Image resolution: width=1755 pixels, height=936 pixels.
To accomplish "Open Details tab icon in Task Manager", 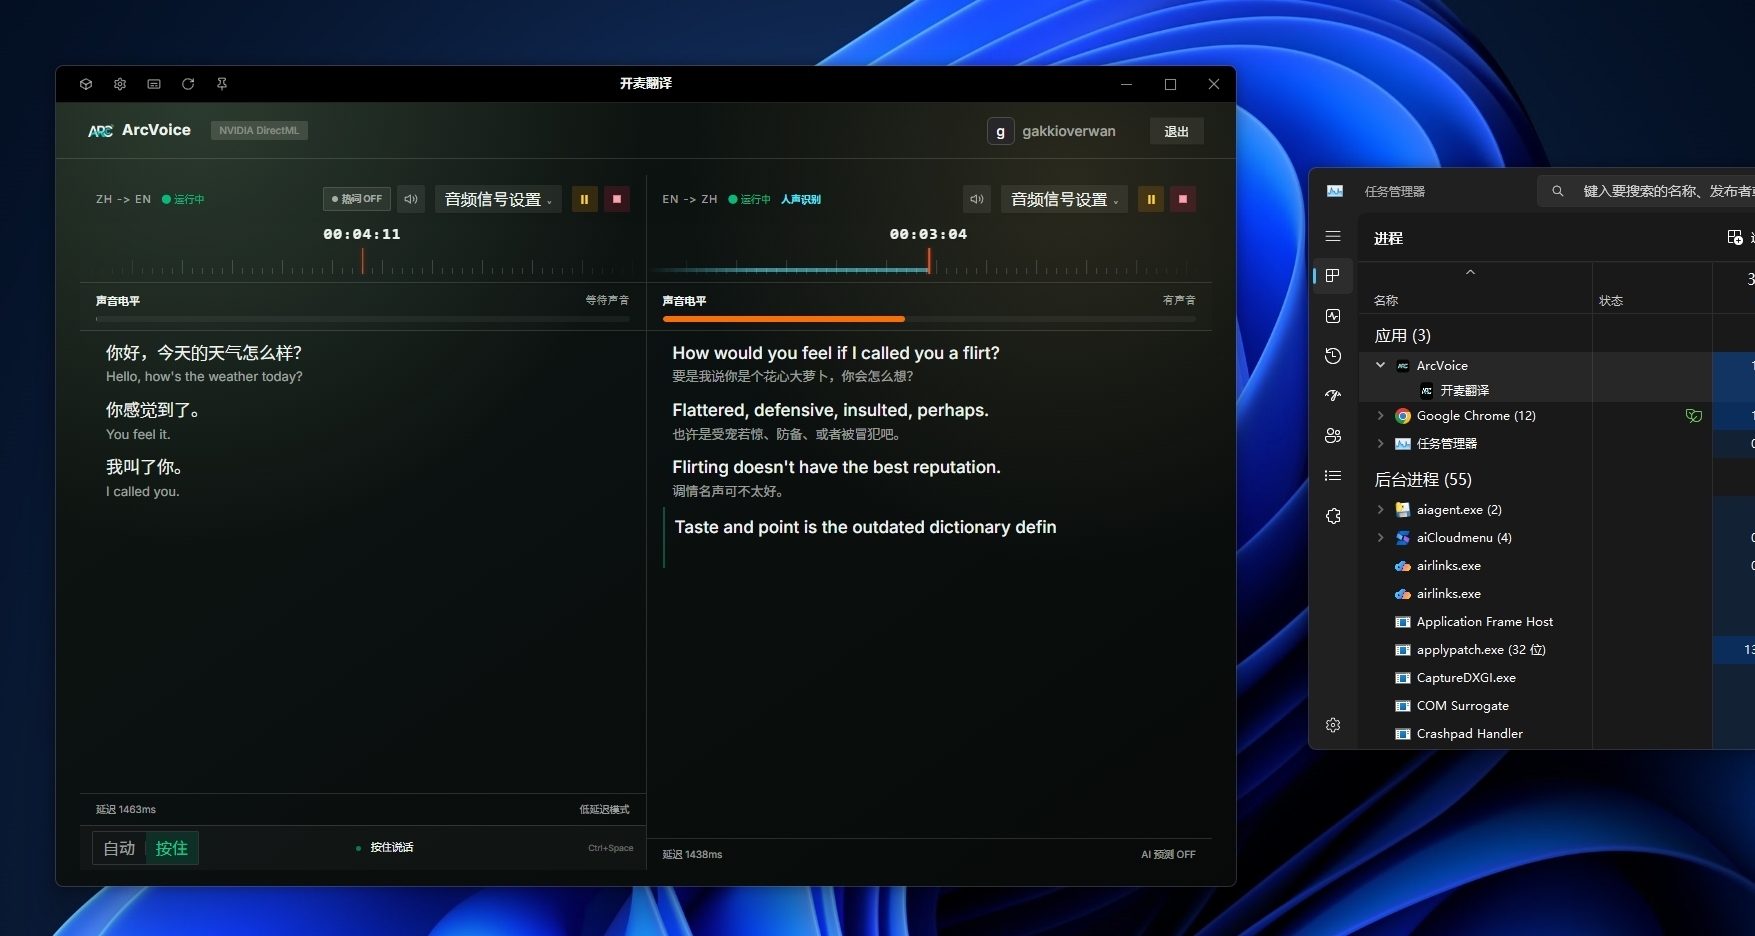I will coord(1333,476).
